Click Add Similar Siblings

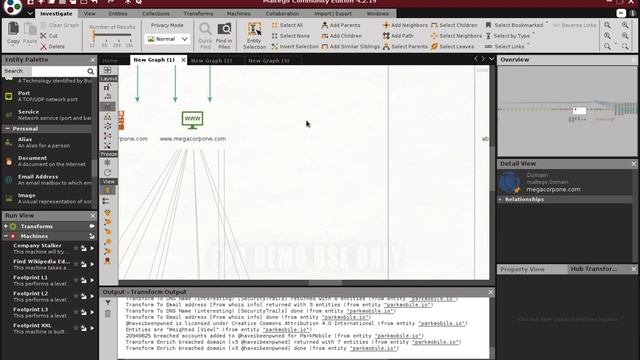pos(351,47)
